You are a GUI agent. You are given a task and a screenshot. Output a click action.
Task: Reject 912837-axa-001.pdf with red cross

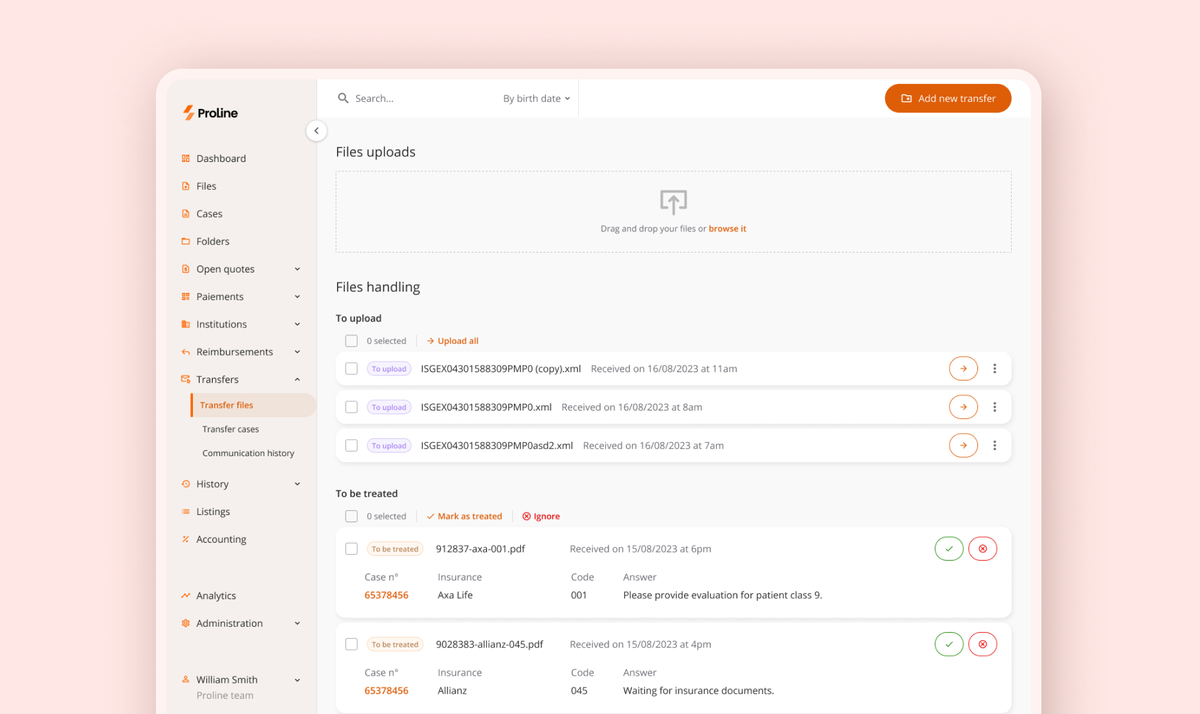[x=983, y=548]
